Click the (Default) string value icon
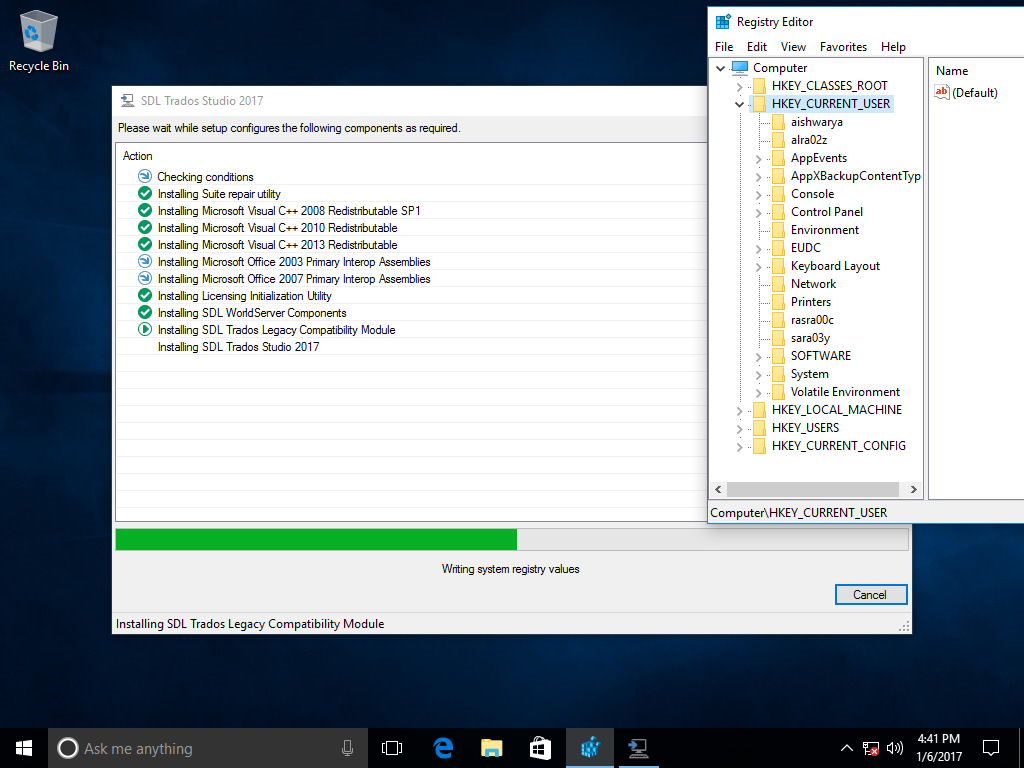 pyautogui.click(x=942, y=92)
